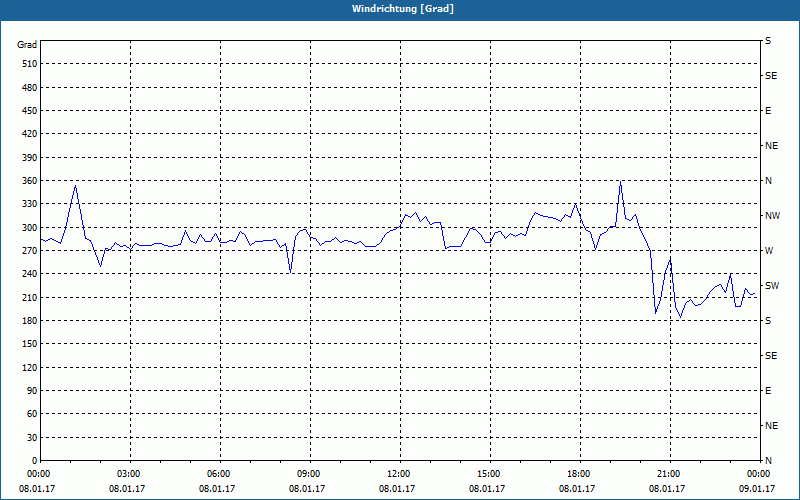Select the 240 axis value
Image resolution: width=800 pixels, height=500 pixels.
point(30,274)
